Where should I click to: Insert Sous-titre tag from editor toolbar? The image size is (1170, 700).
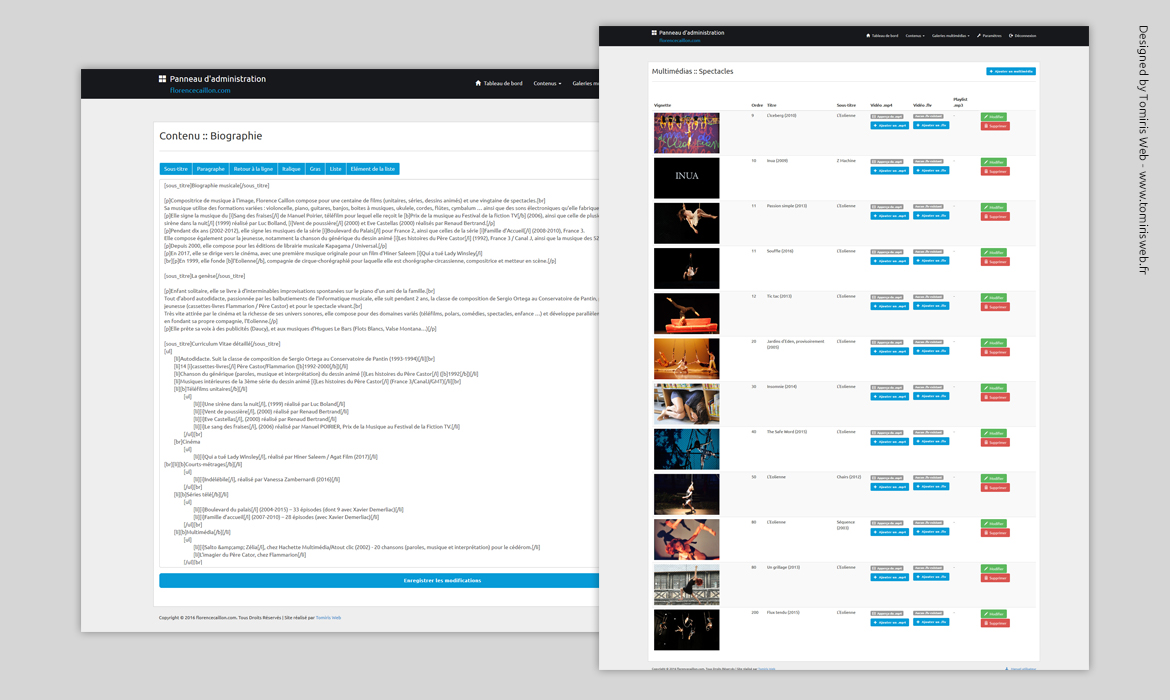pyautogui.click(x=176, y=169)
